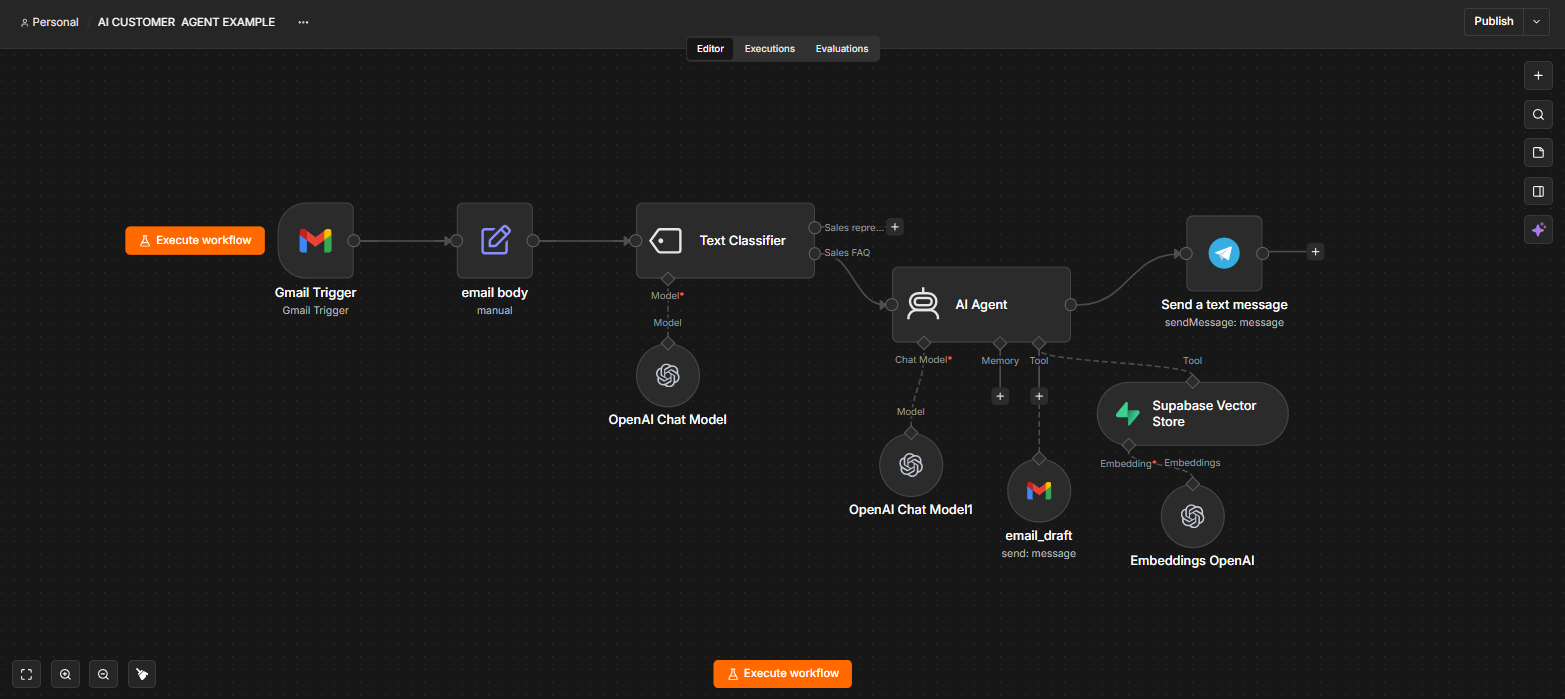Select the OpenAI Chat Model1 node icon
Screen dimensions: 1565x699
coord(911,464)
